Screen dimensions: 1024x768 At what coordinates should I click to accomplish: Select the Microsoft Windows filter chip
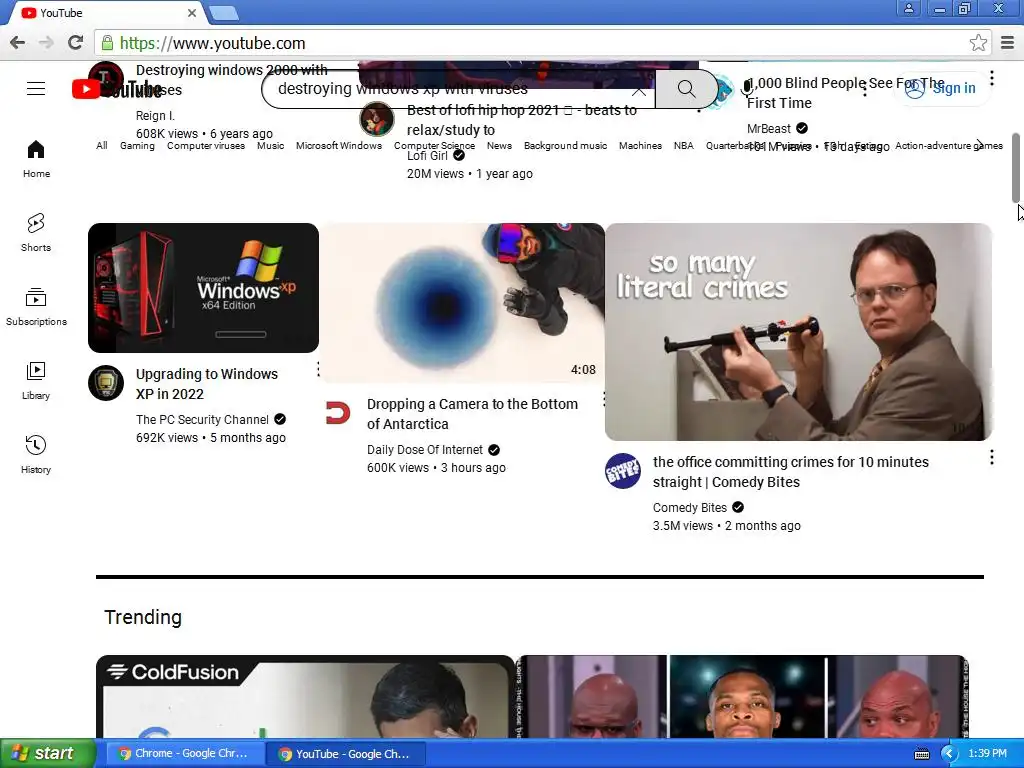339,146
